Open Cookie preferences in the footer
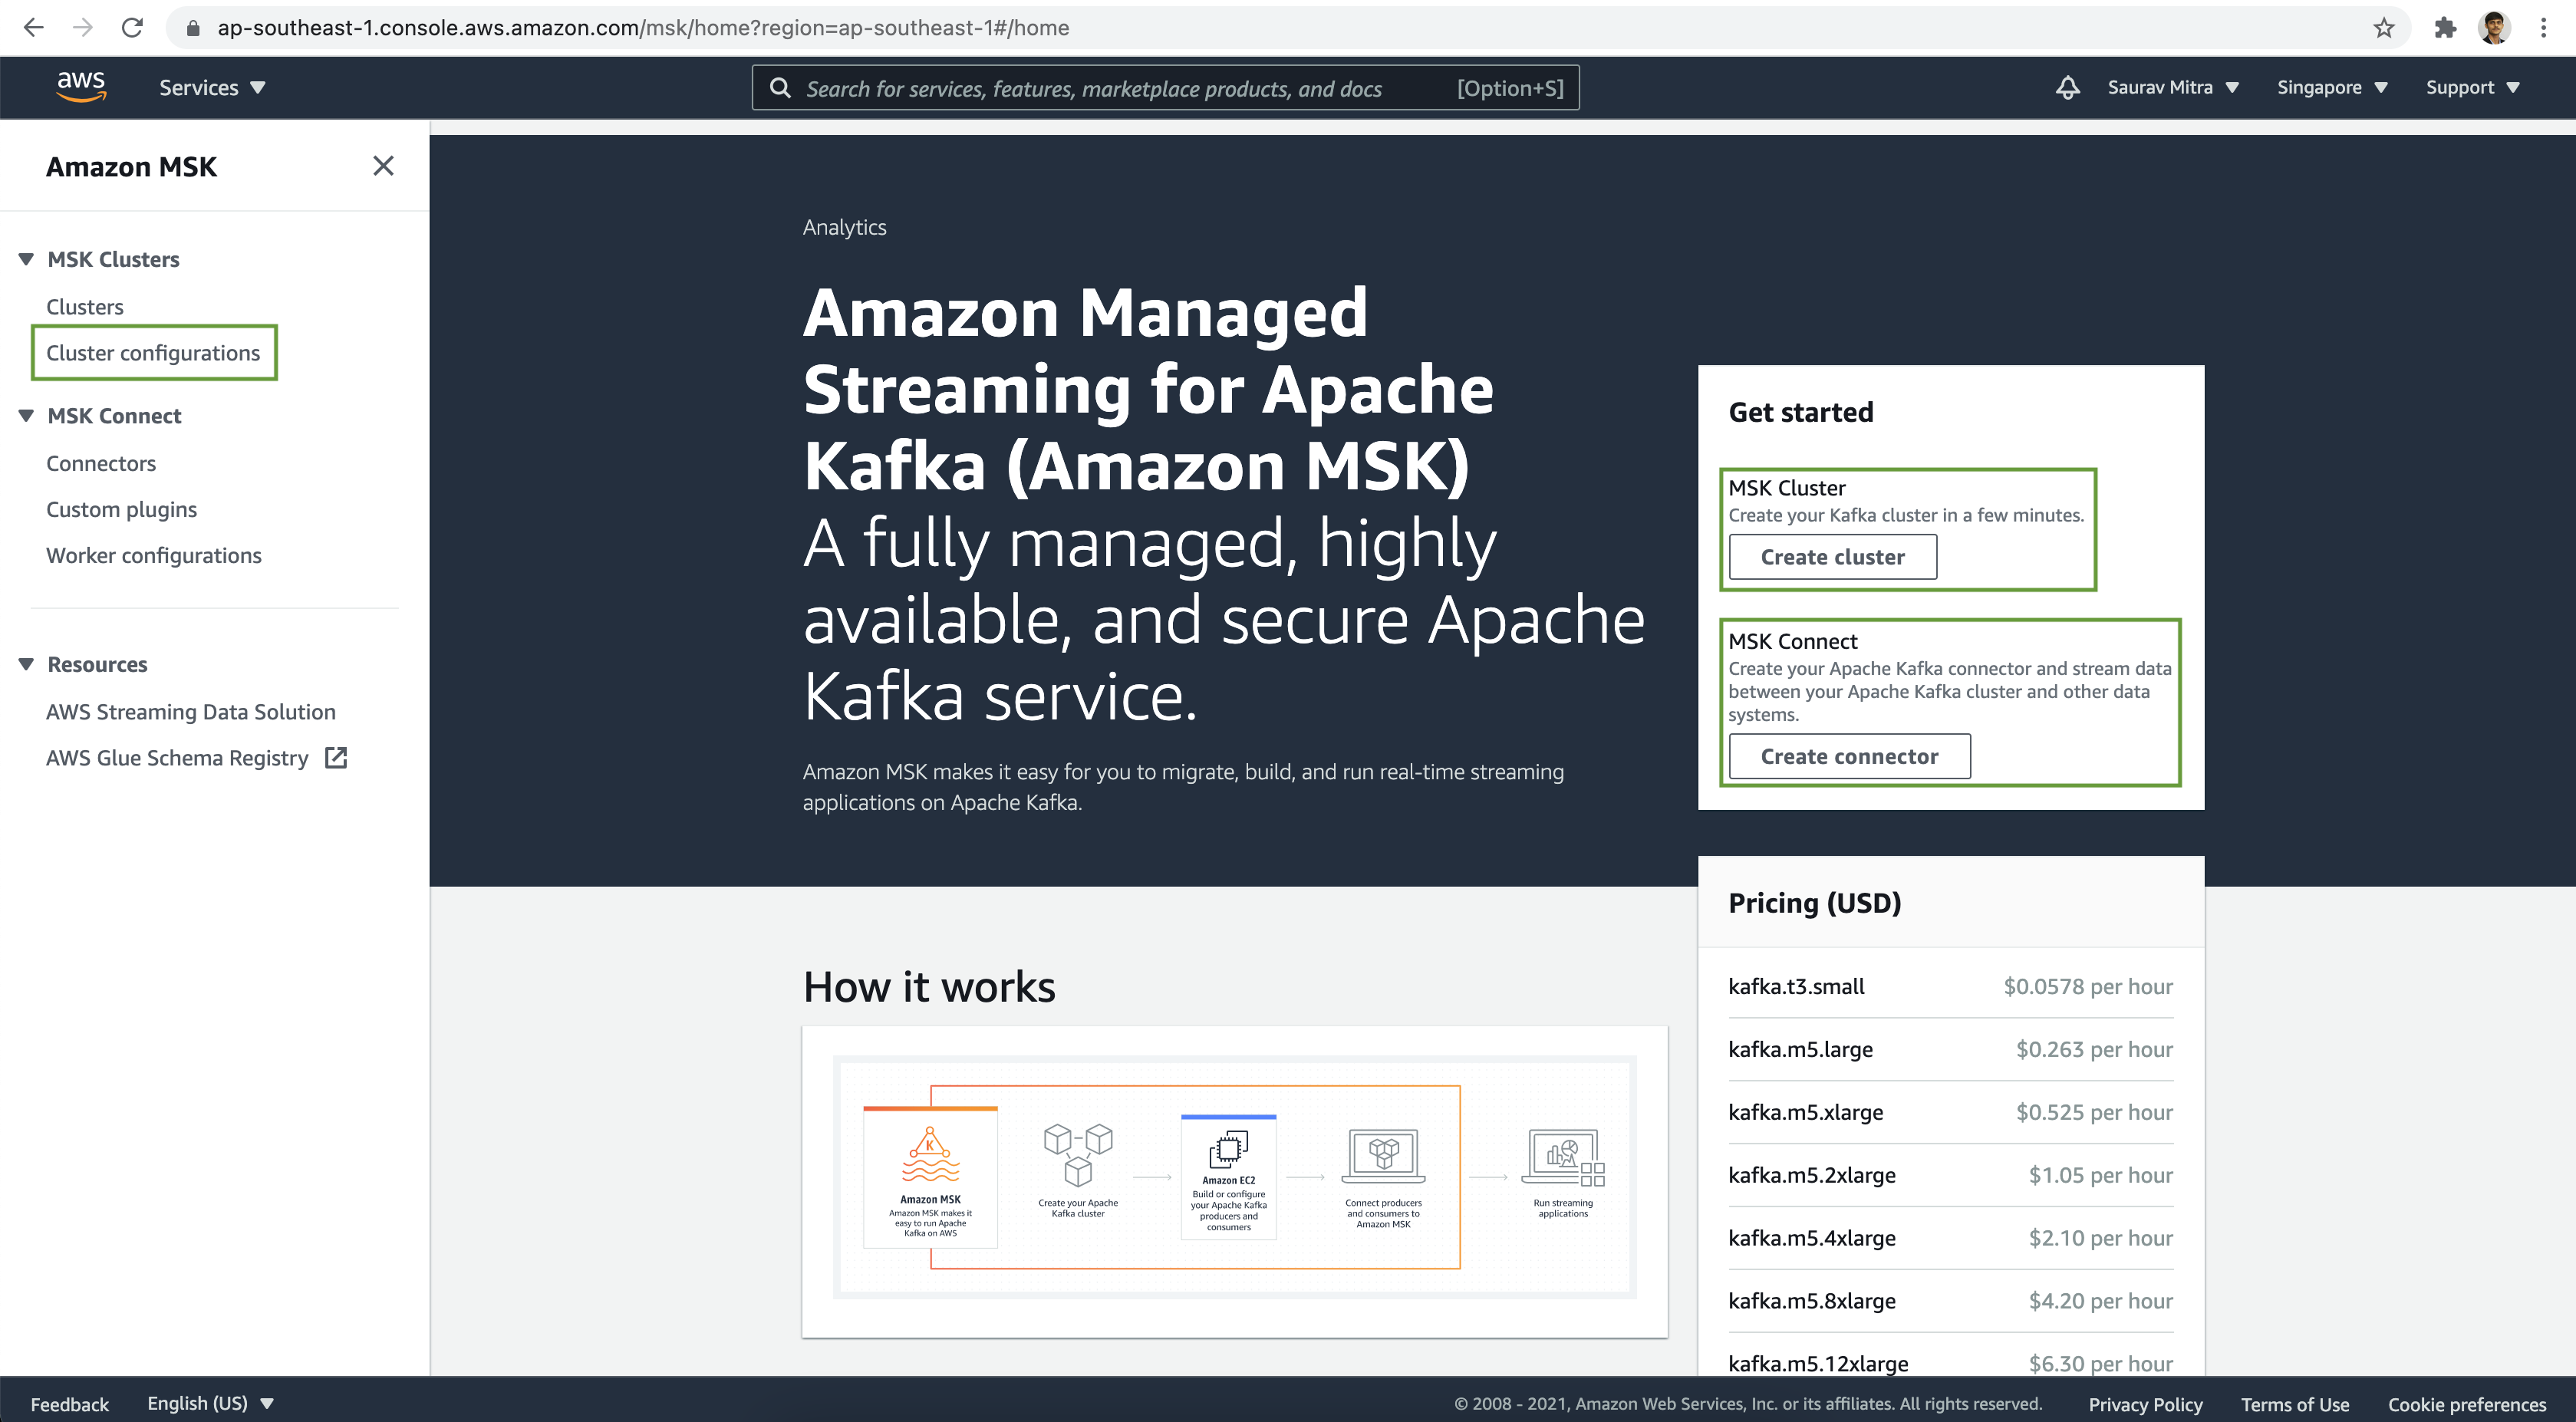2576x1422 pixels. pos(2466,1404)
